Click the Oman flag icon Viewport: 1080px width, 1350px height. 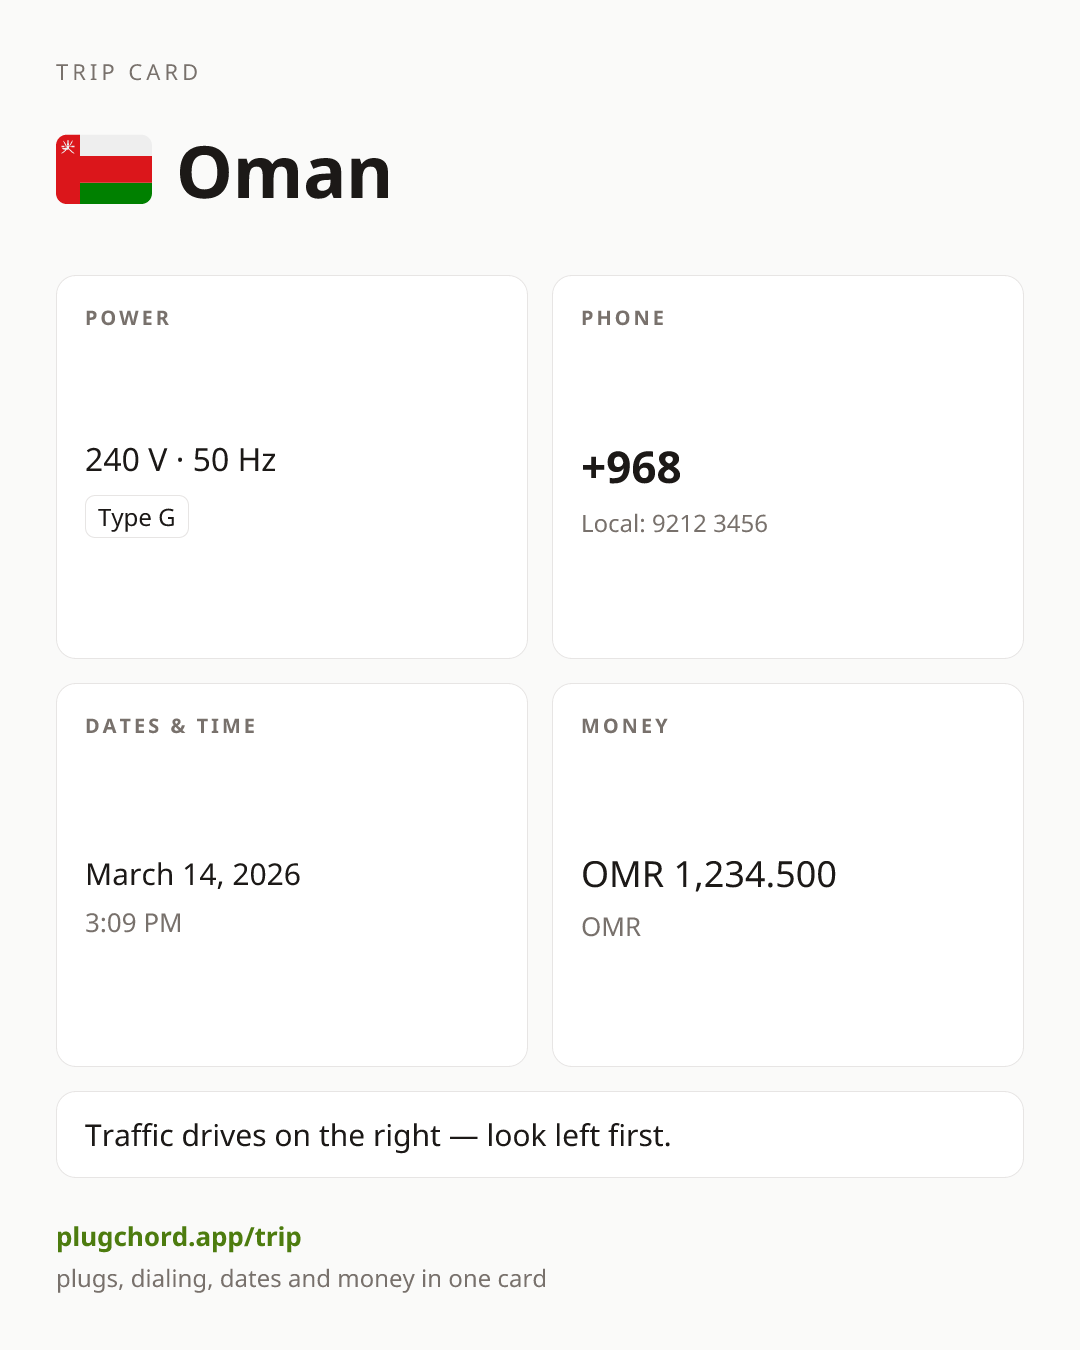[x=104, y=170]
